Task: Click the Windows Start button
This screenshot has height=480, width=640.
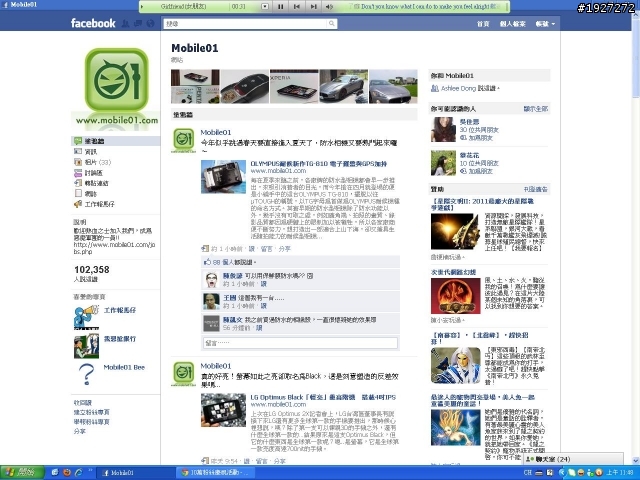Action: pos(22,473)
